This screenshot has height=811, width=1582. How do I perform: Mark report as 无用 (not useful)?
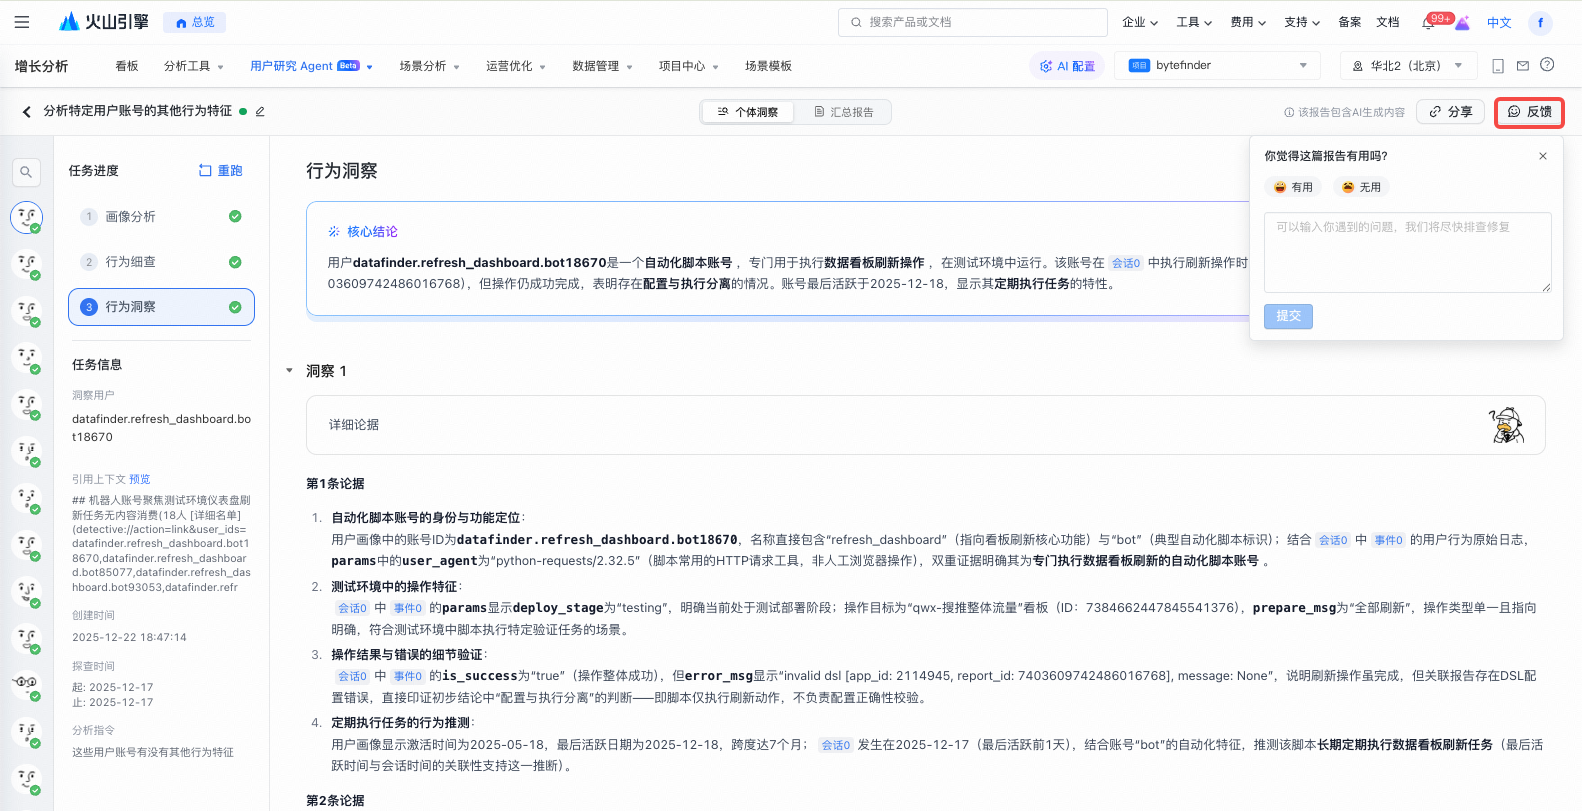click(x=1361, y=187)
